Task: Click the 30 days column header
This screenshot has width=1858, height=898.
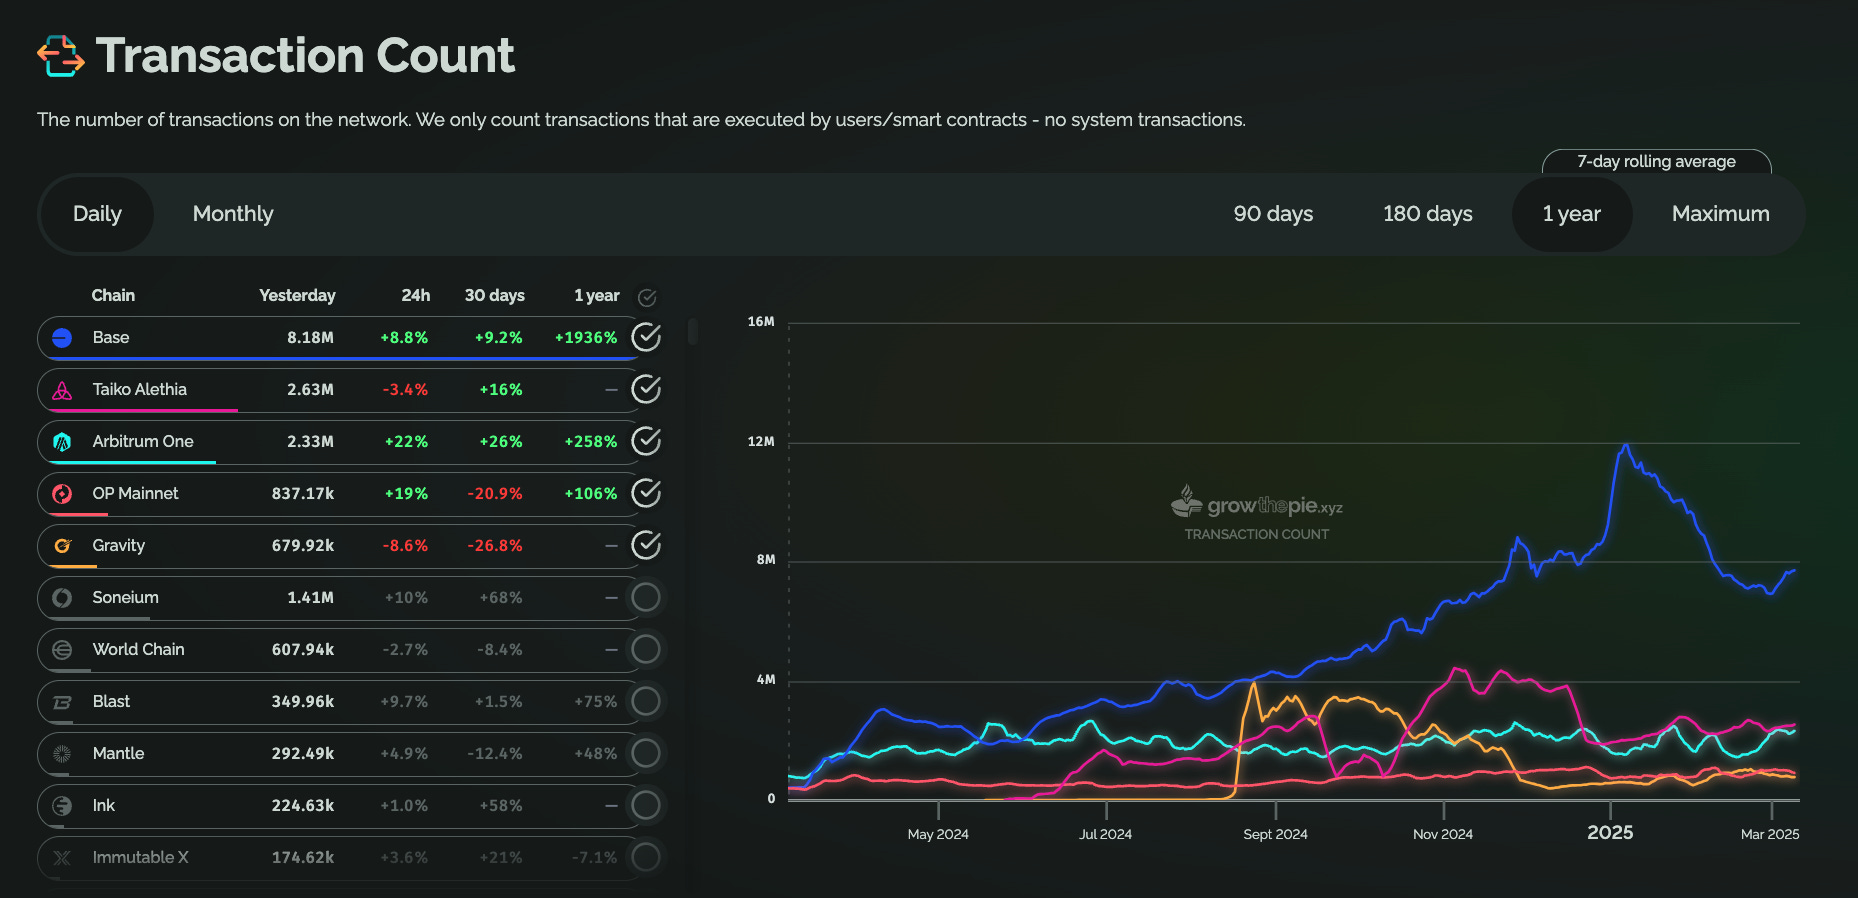Action: point(494,296)
